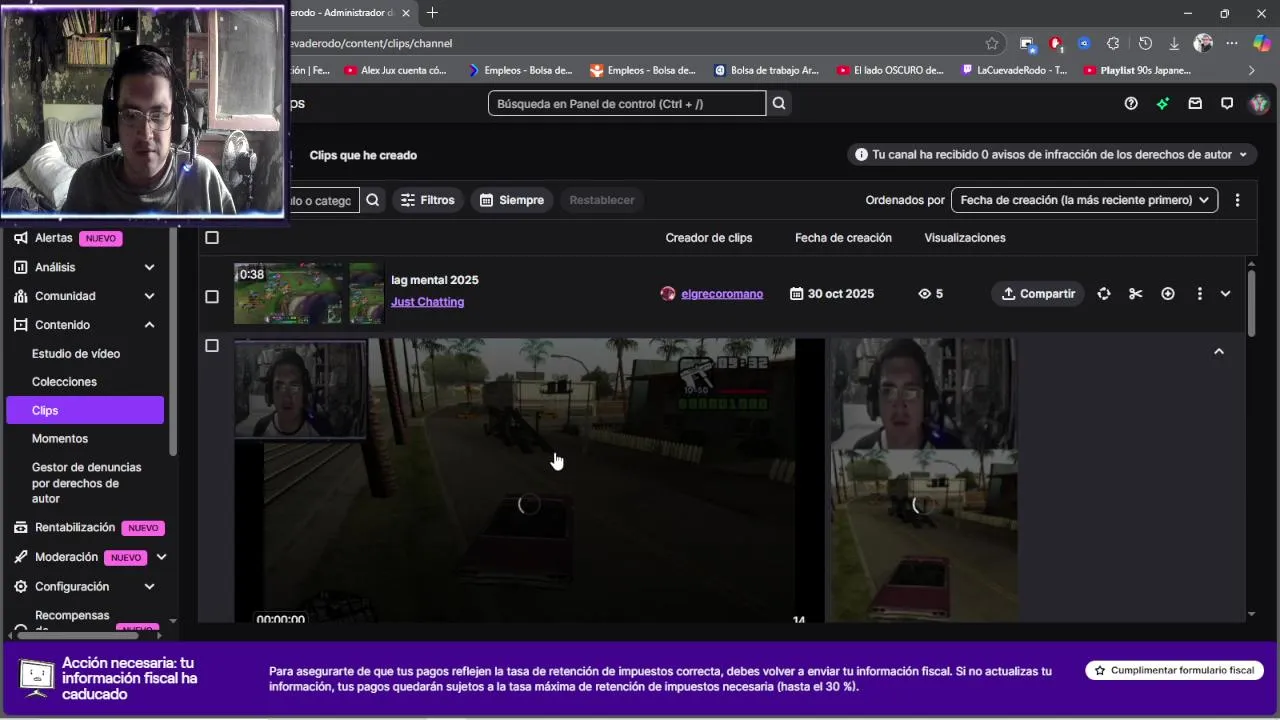Open Gestor de denuncias por derechos de autor
Image resolution: width=1280 pixels, height=720 pixels.
pos(87,483)
